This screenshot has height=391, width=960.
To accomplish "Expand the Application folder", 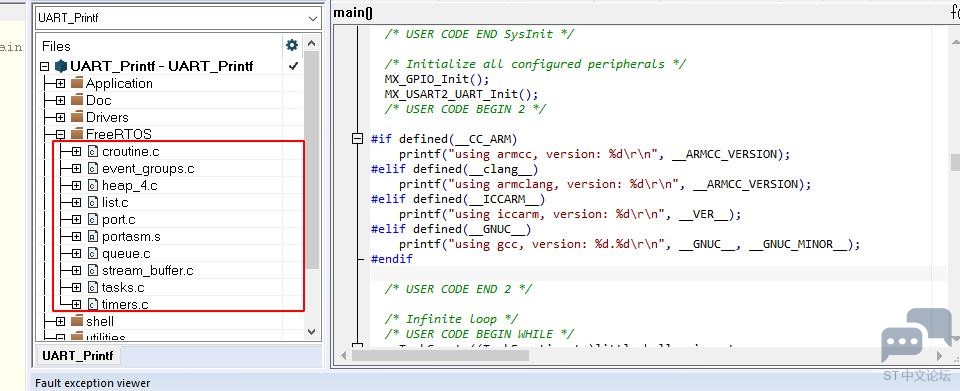I will (61, 83).
